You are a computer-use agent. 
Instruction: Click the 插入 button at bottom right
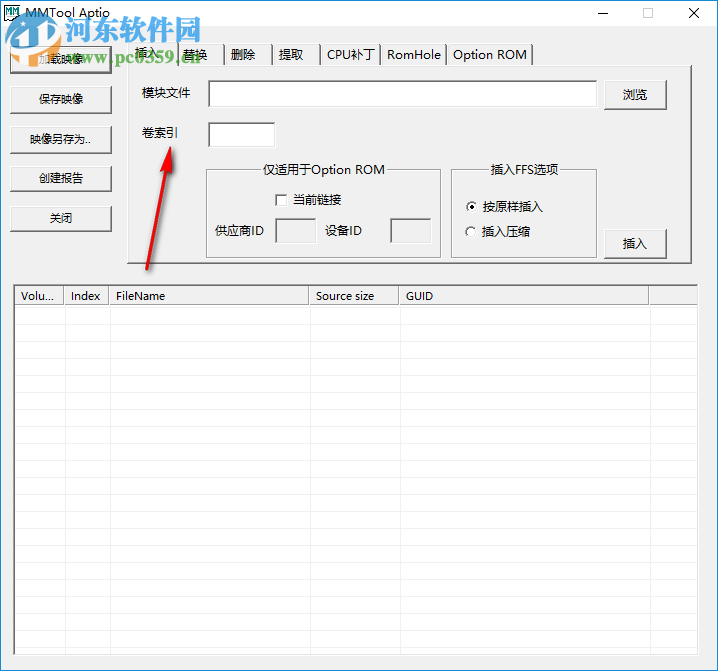point(635,244)
